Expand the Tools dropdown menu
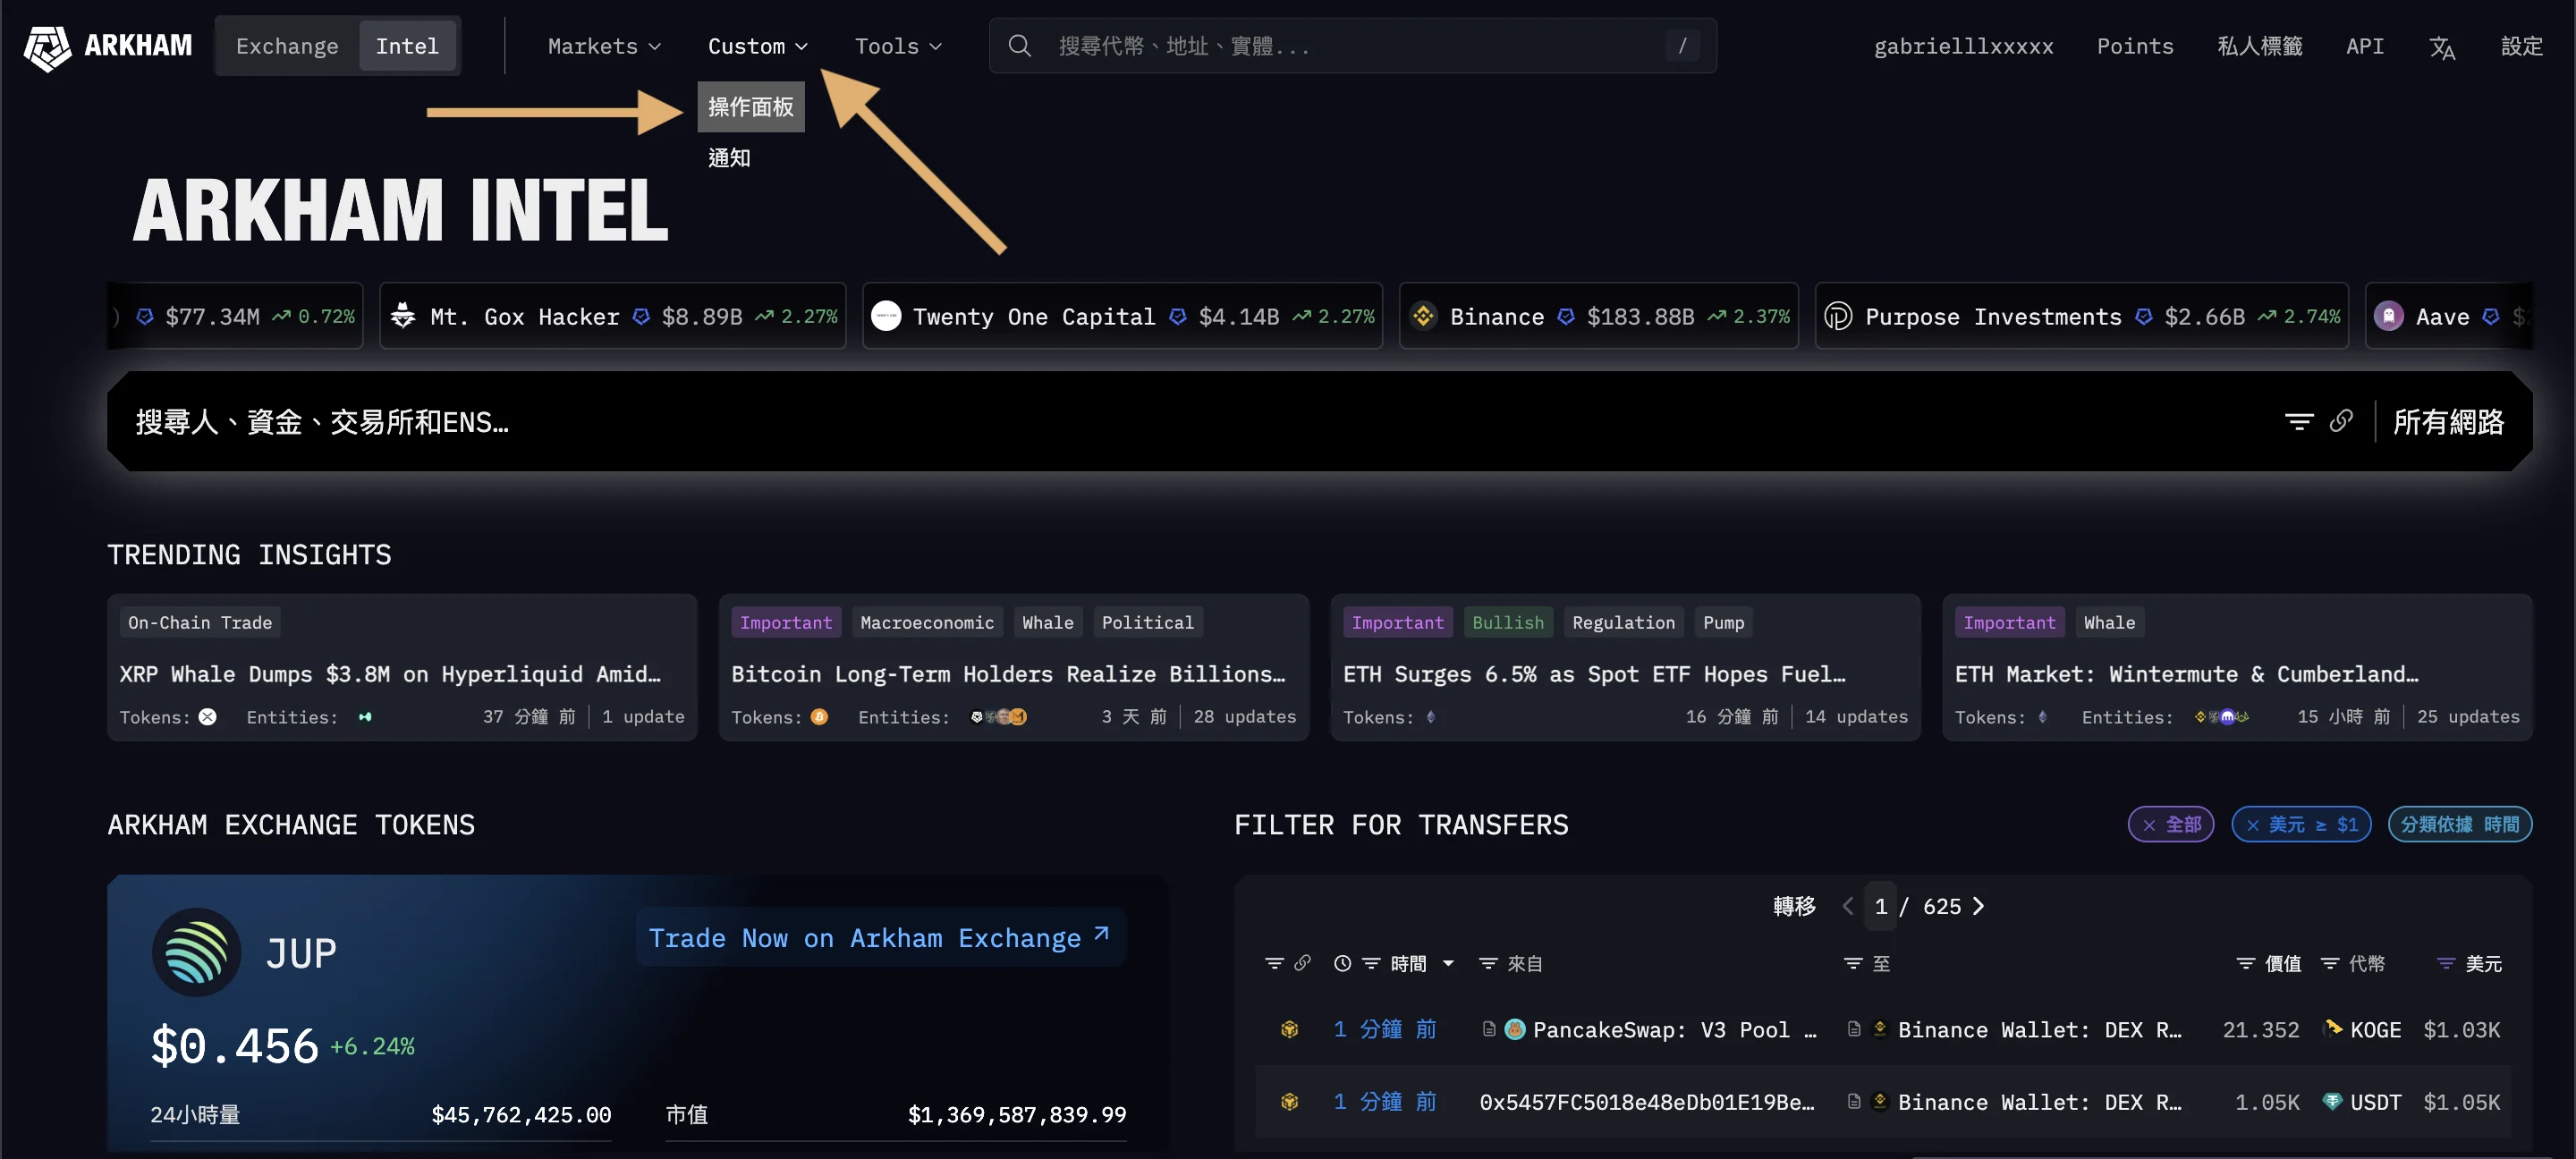 pos(898,46)
